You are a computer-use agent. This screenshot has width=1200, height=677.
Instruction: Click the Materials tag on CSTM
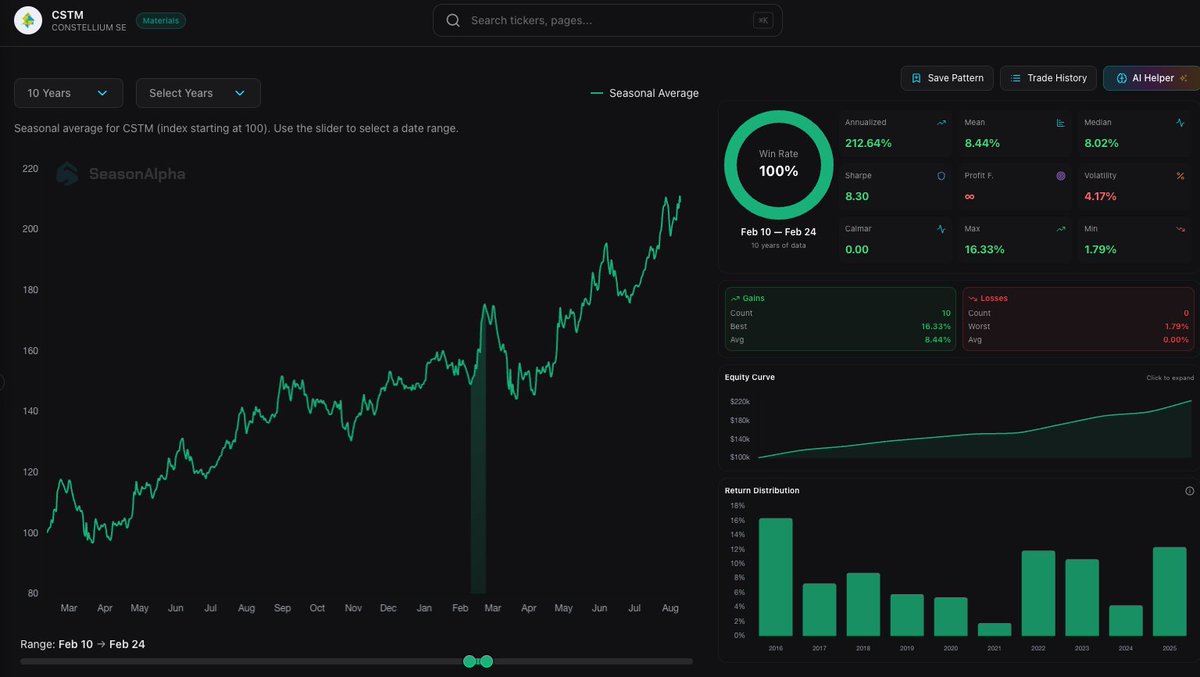pos(160,19)
